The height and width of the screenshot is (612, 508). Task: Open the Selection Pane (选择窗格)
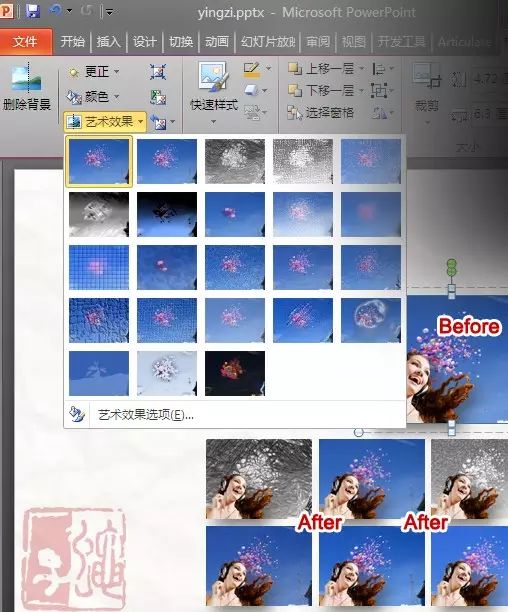pos(320,113)
